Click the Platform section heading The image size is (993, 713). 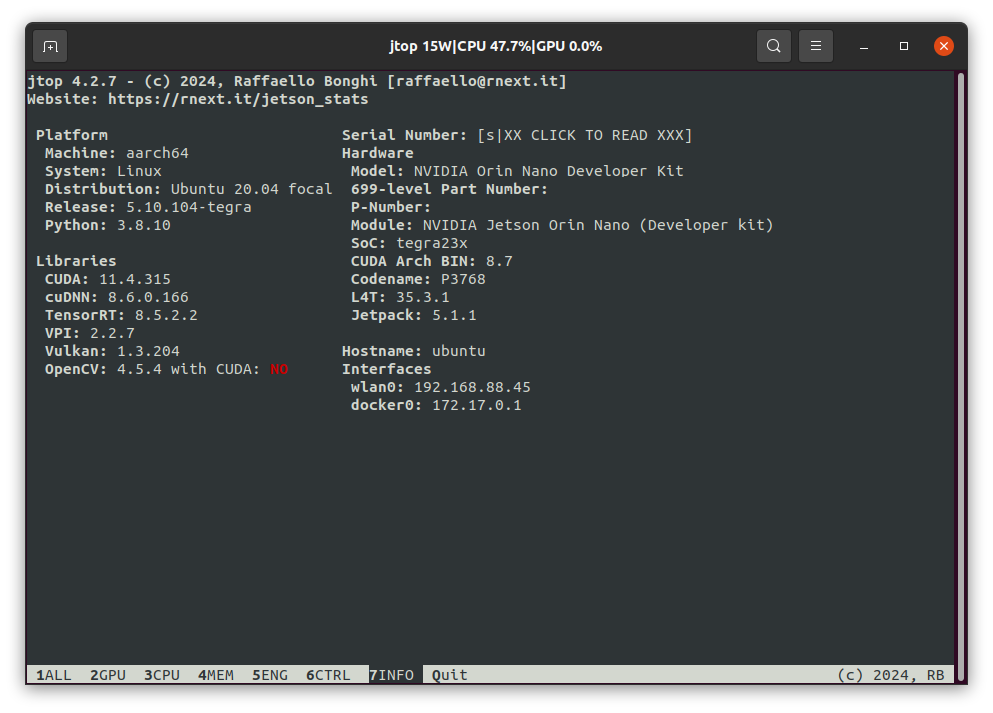[x=72, y=136]
